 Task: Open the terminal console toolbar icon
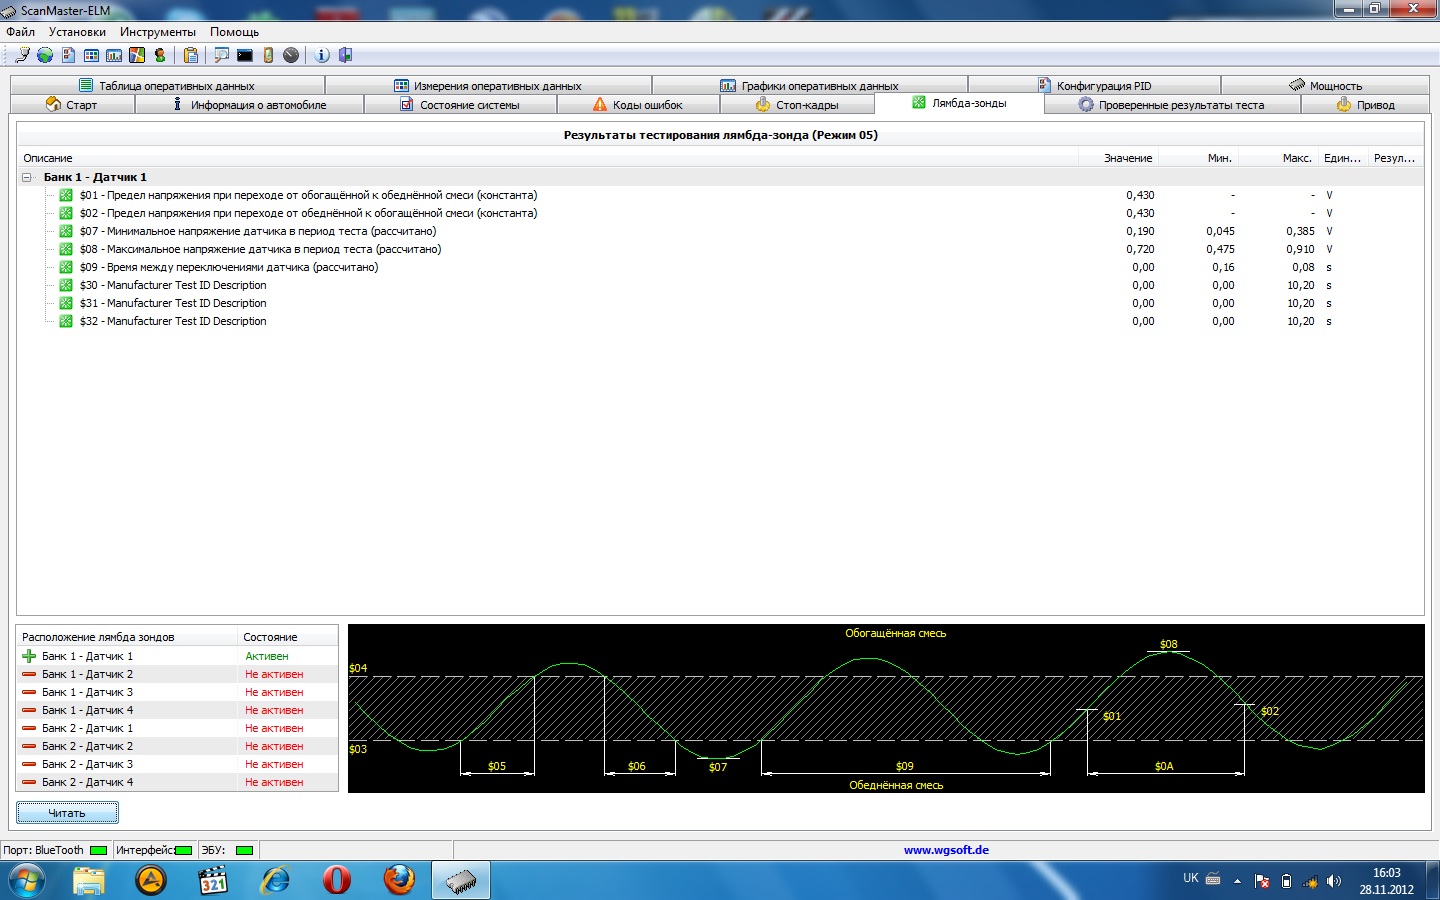click(244, 55)
